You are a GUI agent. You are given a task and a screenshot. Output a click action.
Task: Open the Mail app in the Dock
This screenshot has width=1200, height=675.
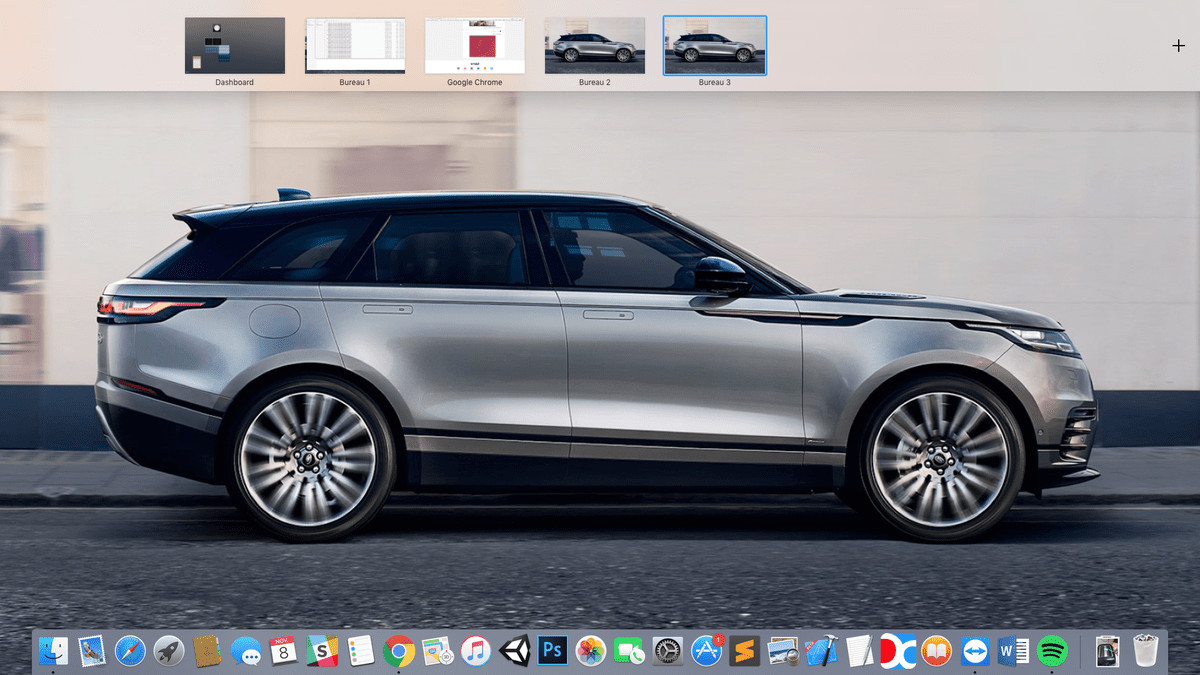point(92,651)
